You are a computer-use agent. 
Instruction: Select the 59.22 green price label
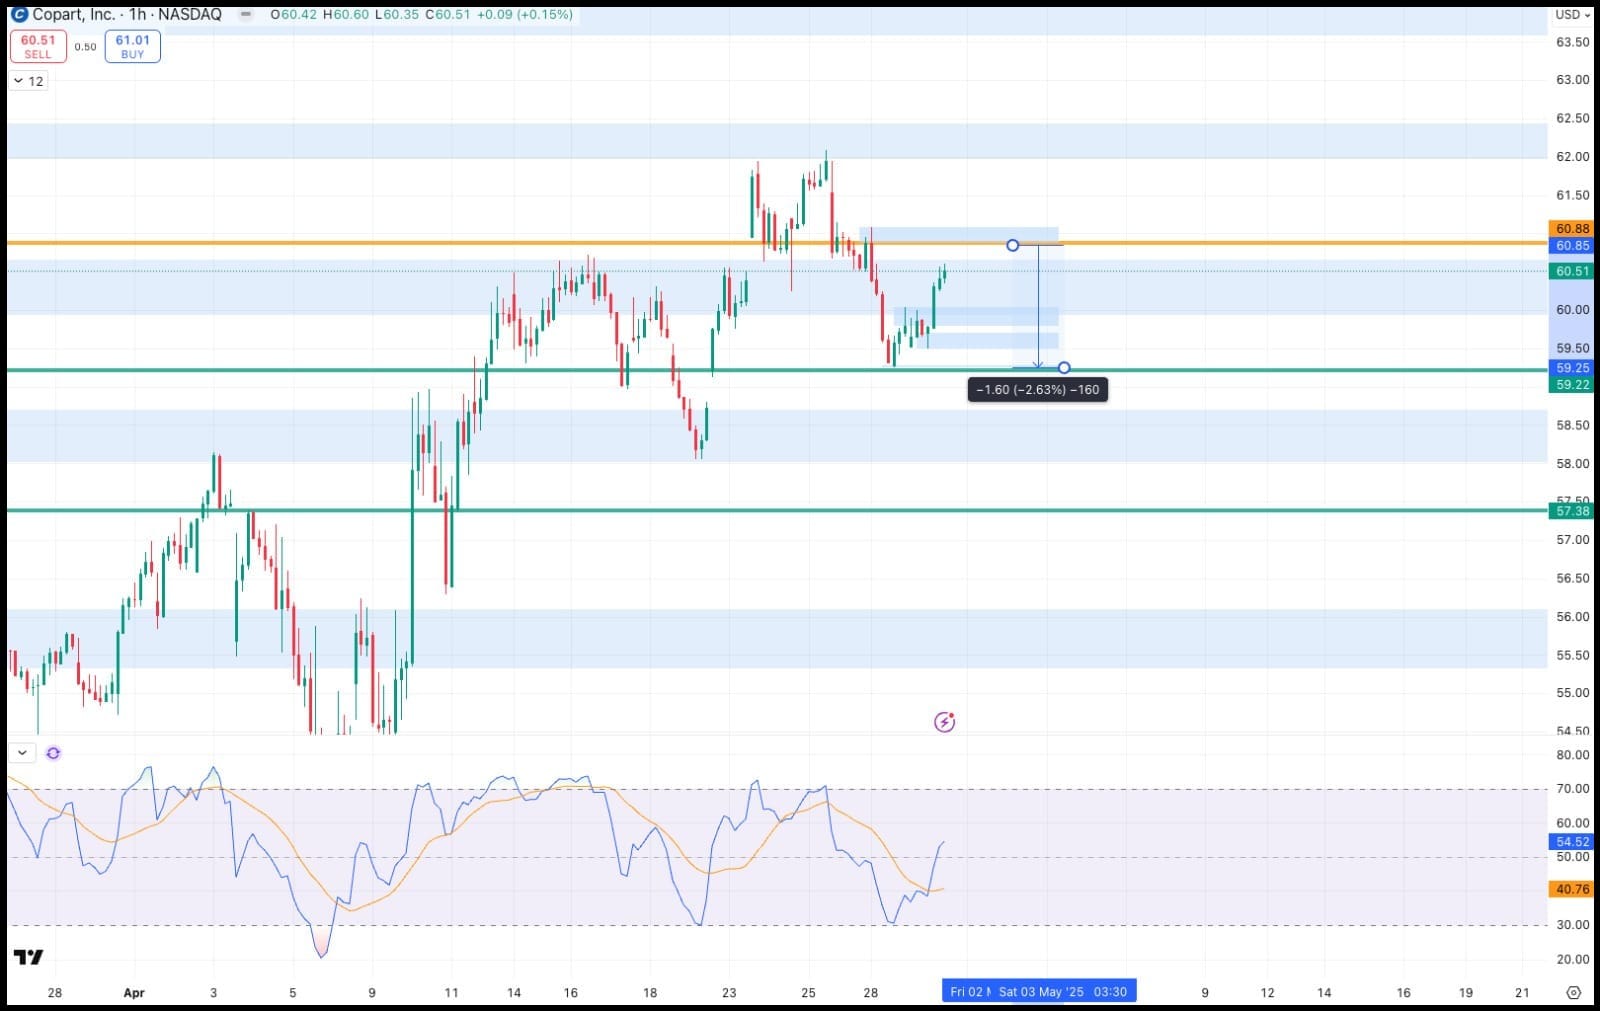coord(1572,385)
